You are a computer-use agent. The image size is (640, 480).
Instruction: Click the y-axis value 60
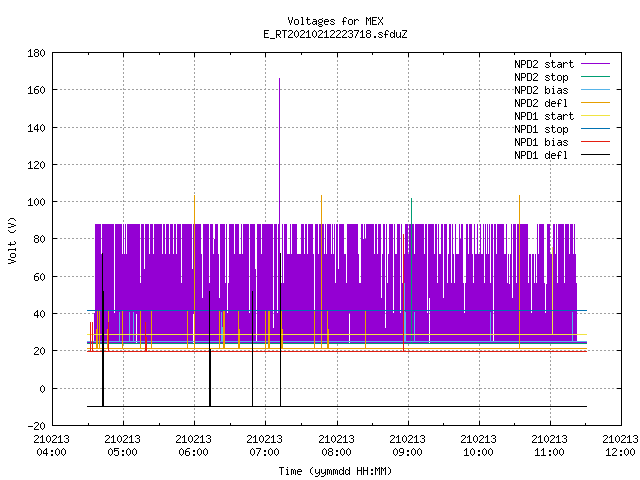pos(39,277)
